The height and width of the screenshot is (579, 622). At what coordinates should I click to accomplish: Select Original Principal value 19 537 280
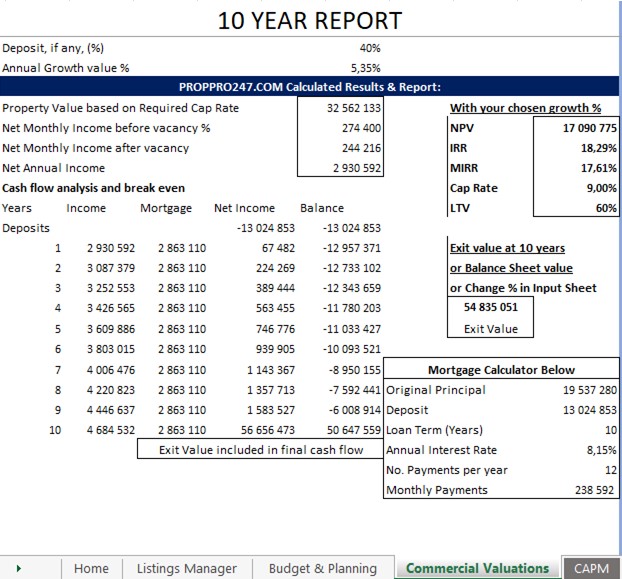tap(590, 390)
